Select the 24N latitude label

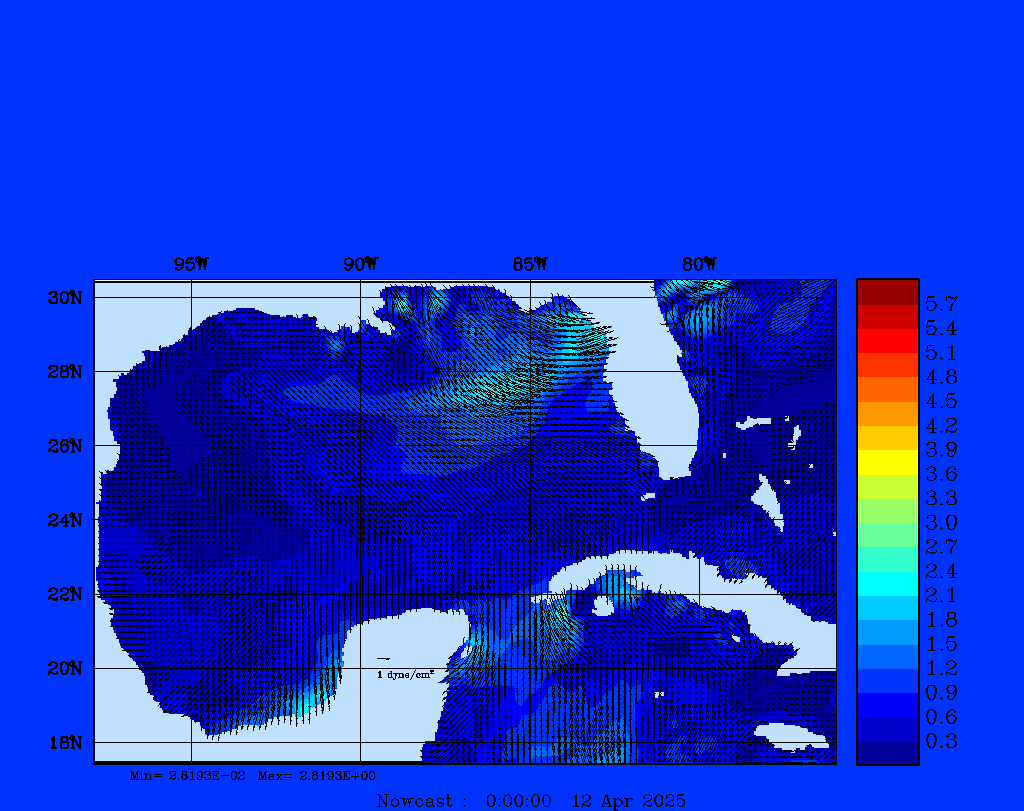tap(64, 520)
